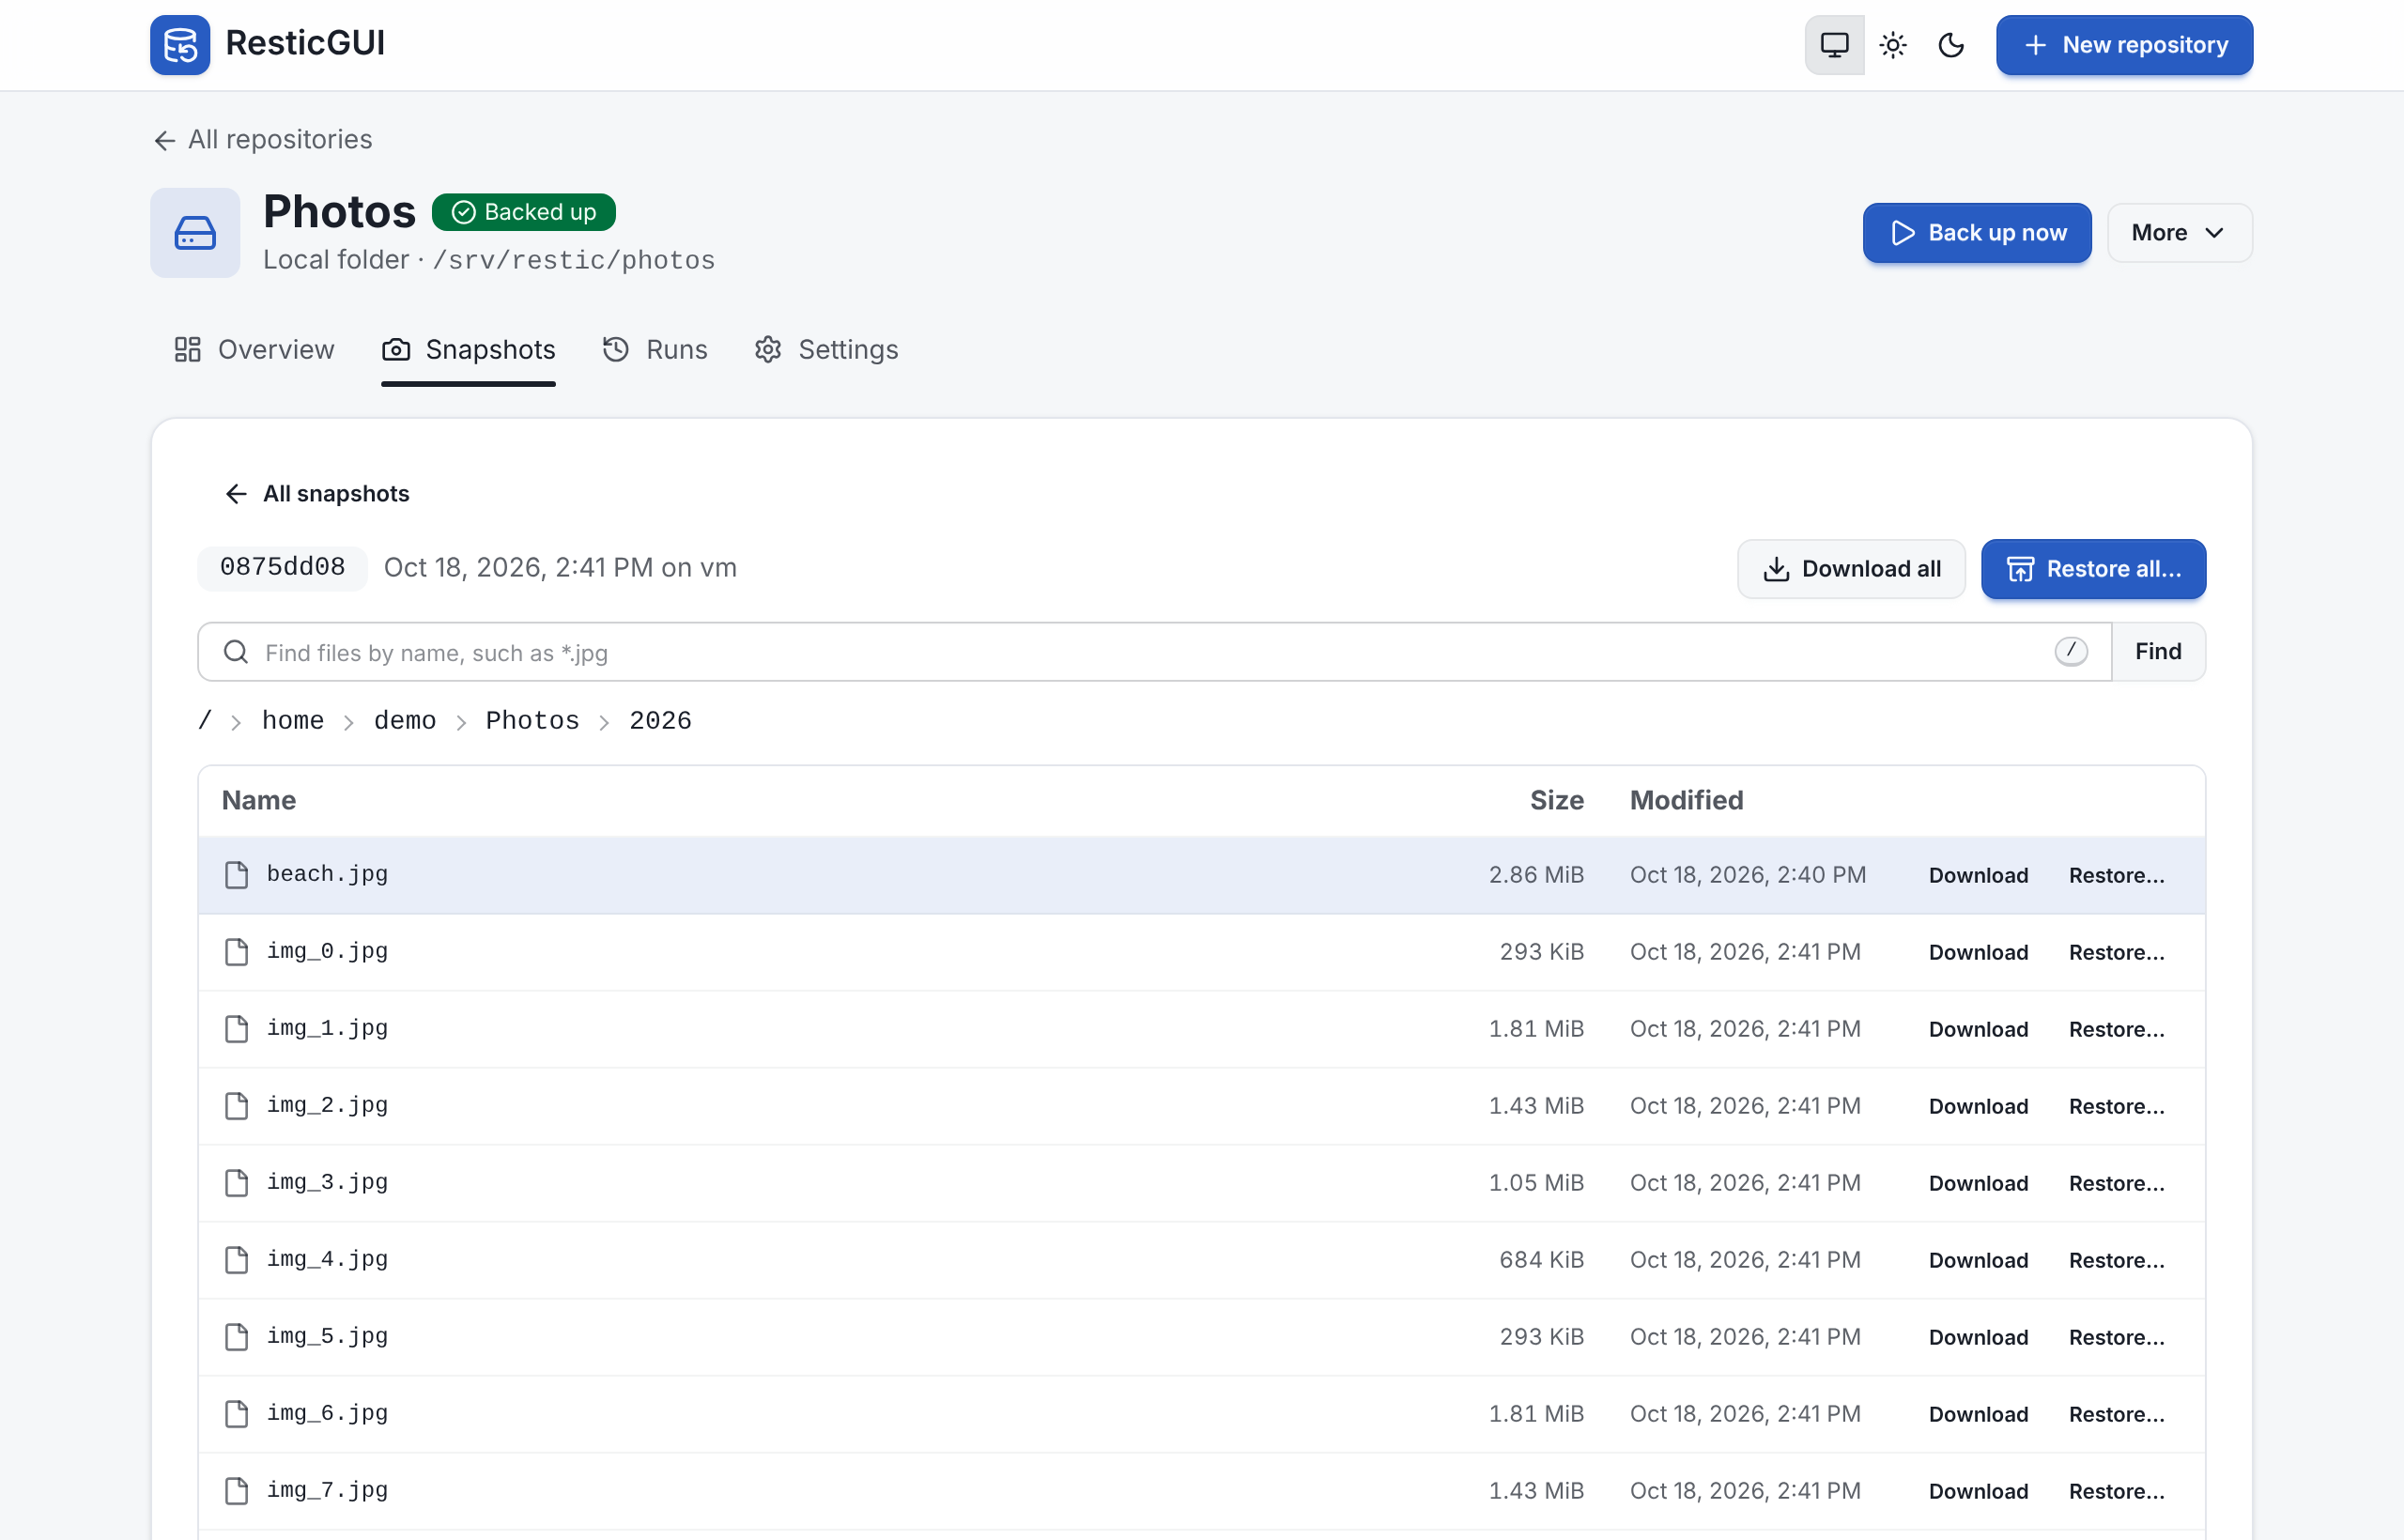This screenshot has width=2404, height=1540.
Task: Create a New repository
Action: [2124, 45]
